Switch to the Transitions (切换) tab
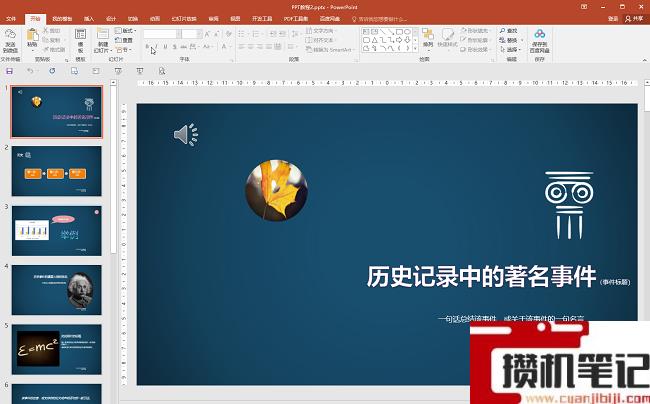 [x=133, y=19]
